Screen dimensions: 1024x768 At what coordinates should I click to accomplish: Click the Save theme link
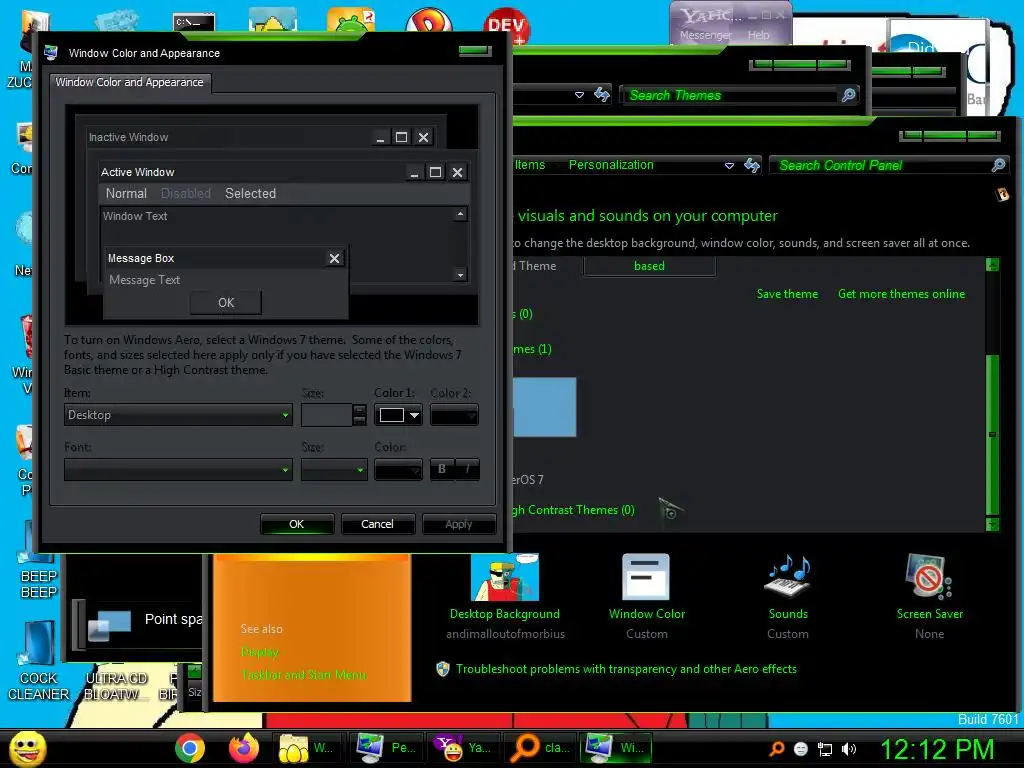pyautogui.click(x=787, y=294)
